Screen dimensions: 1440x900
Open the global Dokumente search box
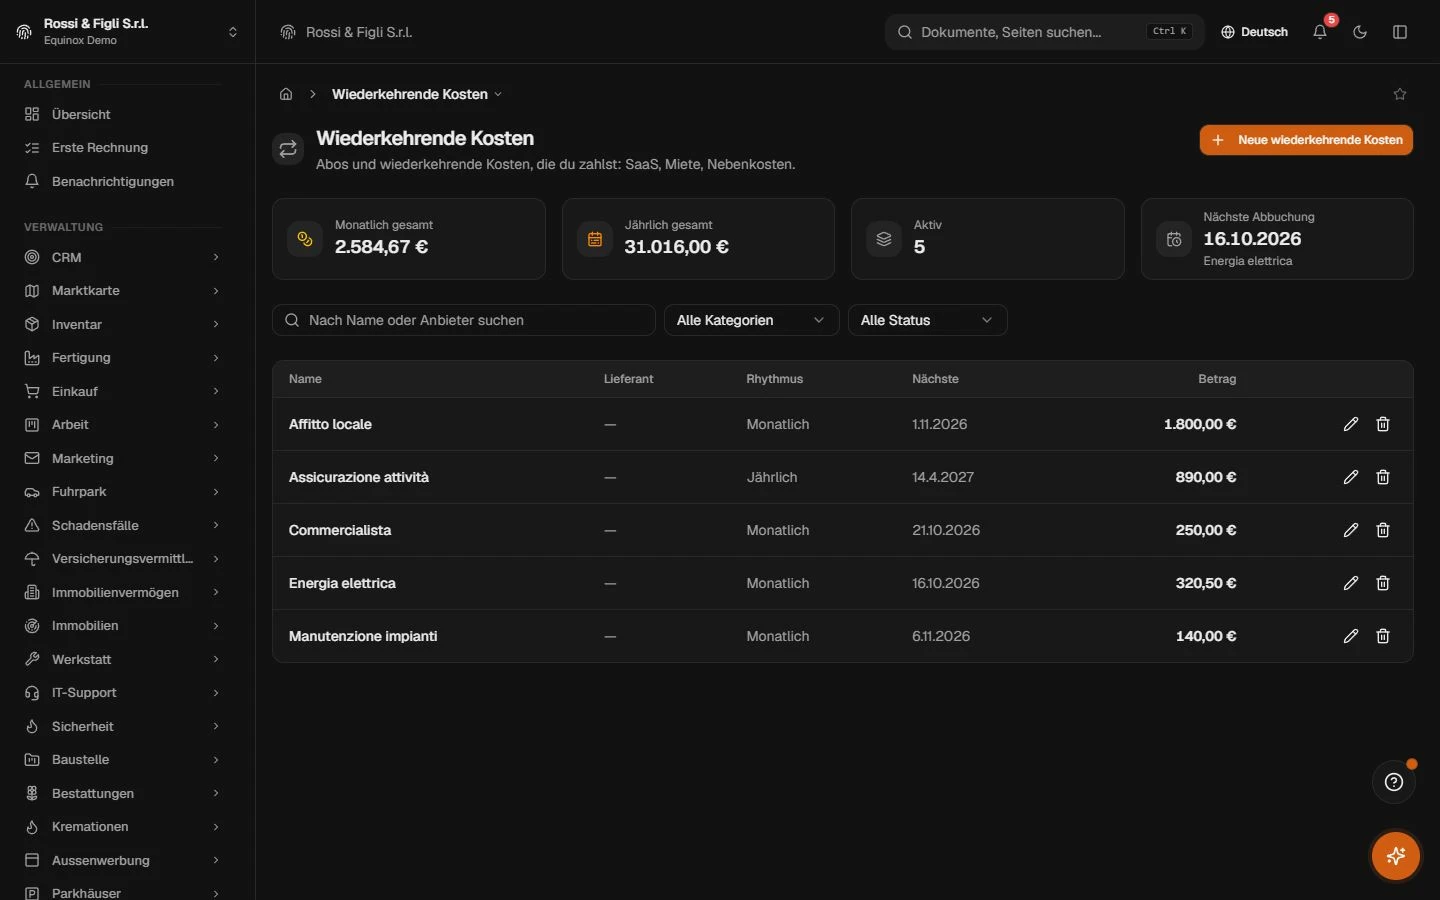pos(1044,32)
